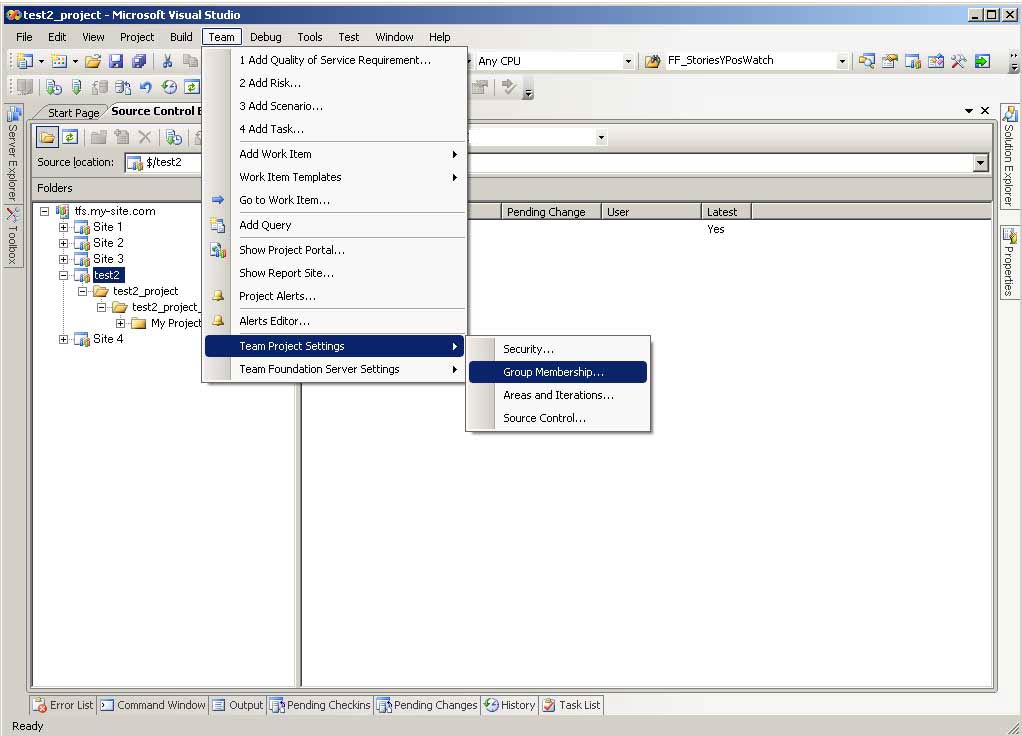Expand the Add Work Item submenu
This screenshot has width=1022, height=736.
[x=334, y=154]
